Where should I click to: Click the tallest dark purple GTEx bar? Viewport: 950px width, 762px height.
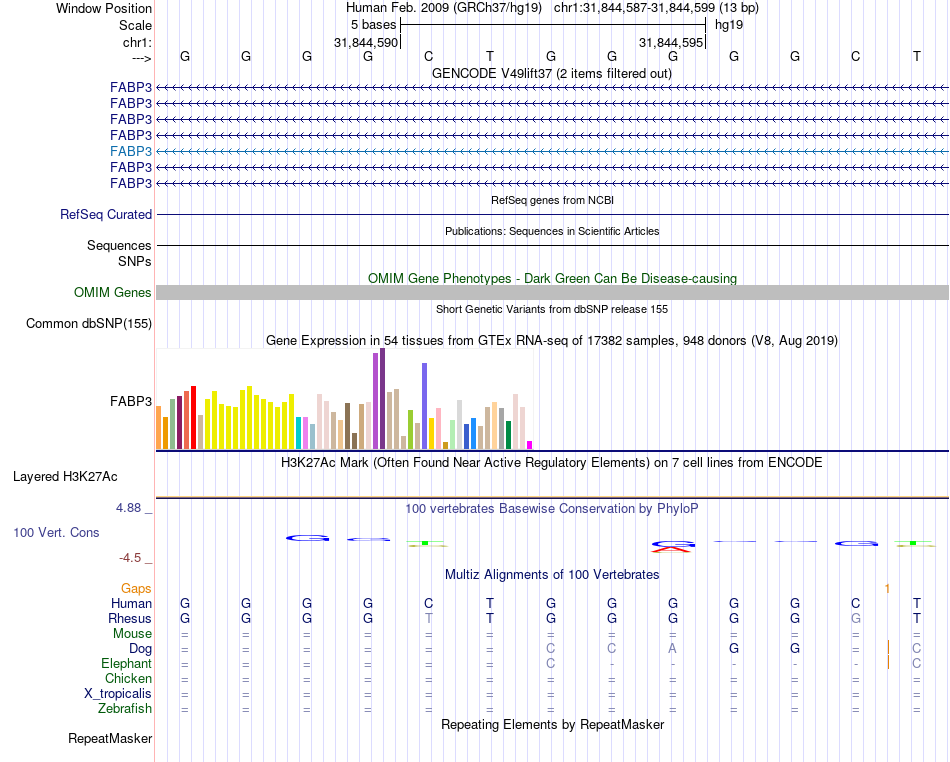tap(383, 399)
